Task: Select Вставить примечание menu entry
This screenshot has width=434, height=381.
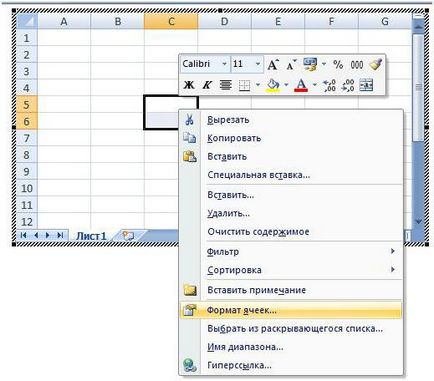Action: pos(291,290)
